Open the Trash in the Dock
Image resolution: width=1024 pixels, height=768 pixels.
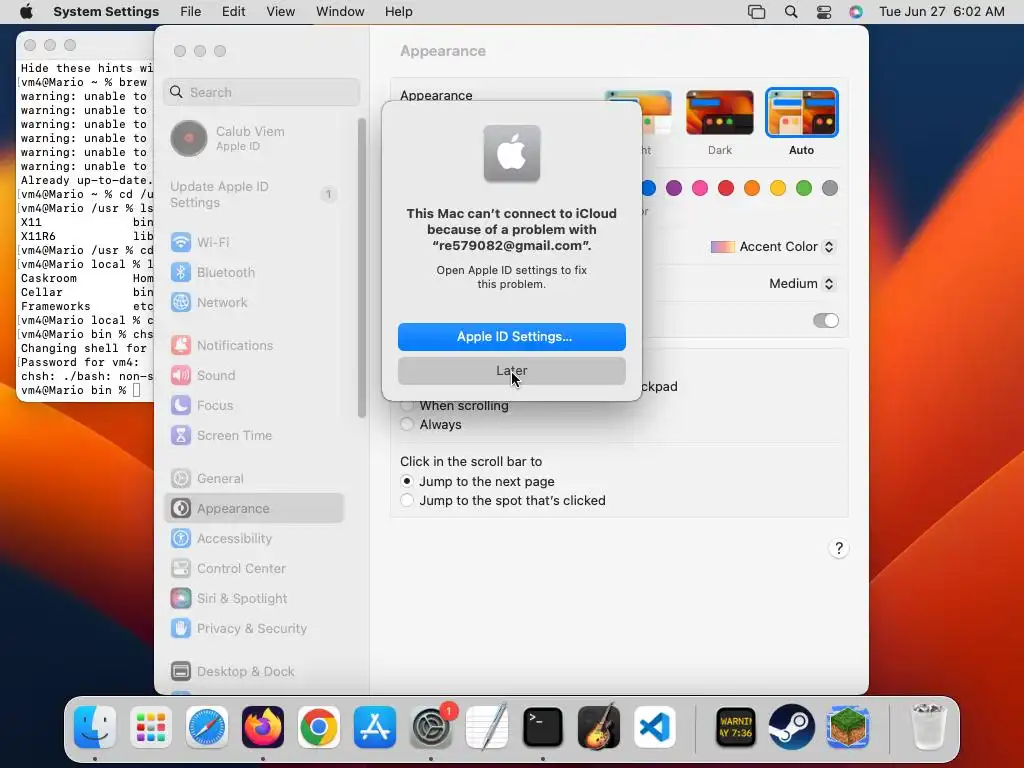(x=928, y=727)
